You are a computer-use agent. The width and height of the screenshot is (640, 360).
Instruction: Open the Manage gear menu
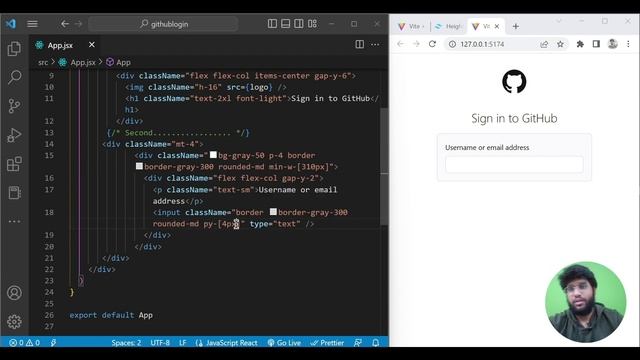14,322
